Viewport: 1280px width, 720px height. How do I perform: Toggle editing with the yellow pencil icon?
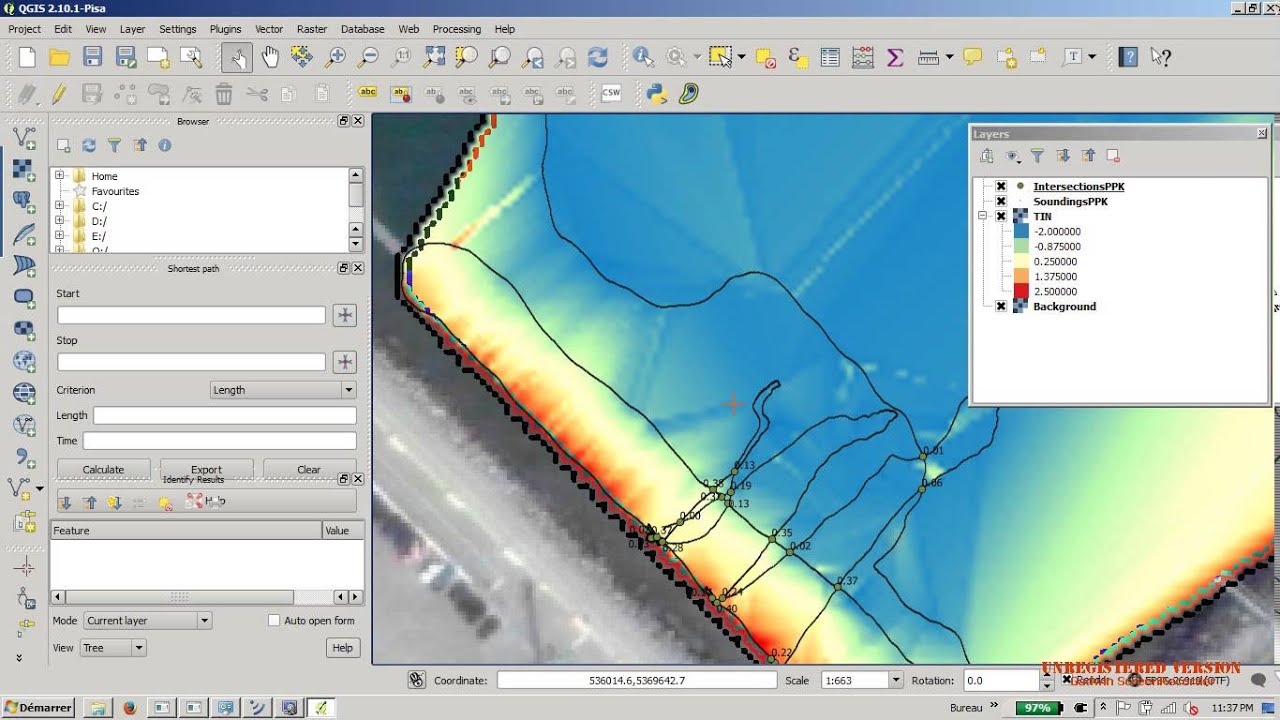point(60,94)
